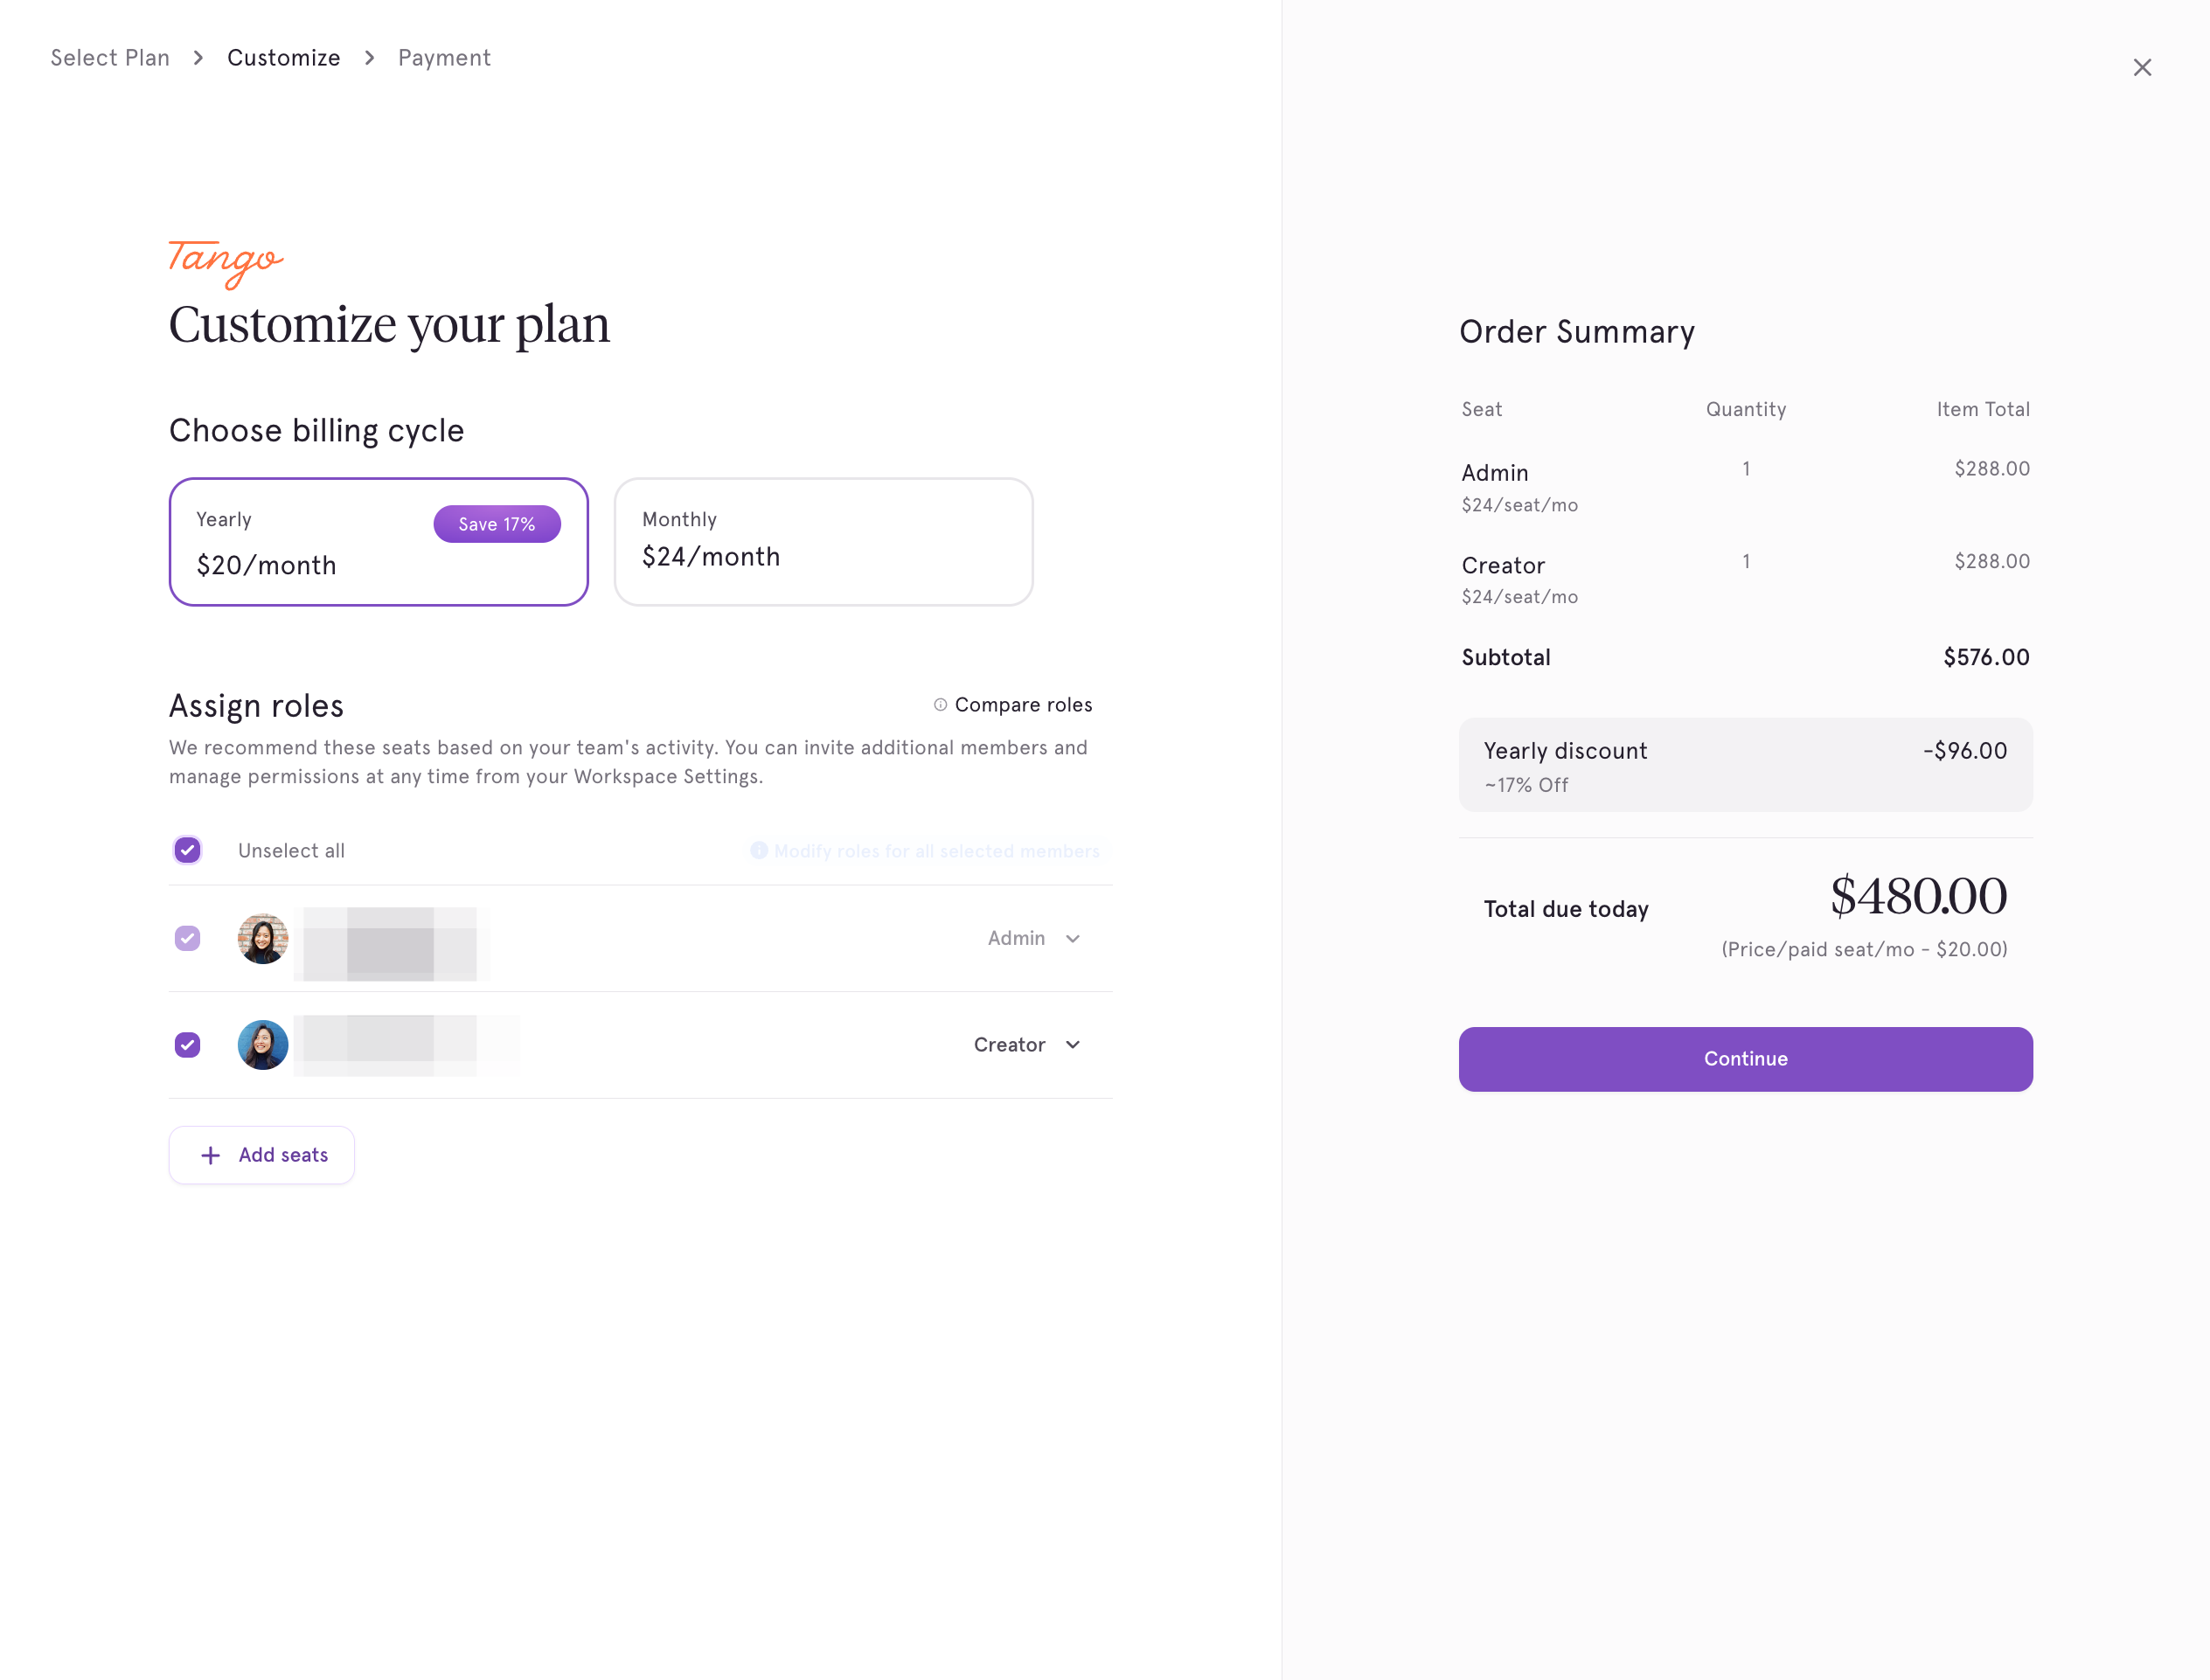Go back to Select Plan step

pyautogui.click(x=110, y=58)
